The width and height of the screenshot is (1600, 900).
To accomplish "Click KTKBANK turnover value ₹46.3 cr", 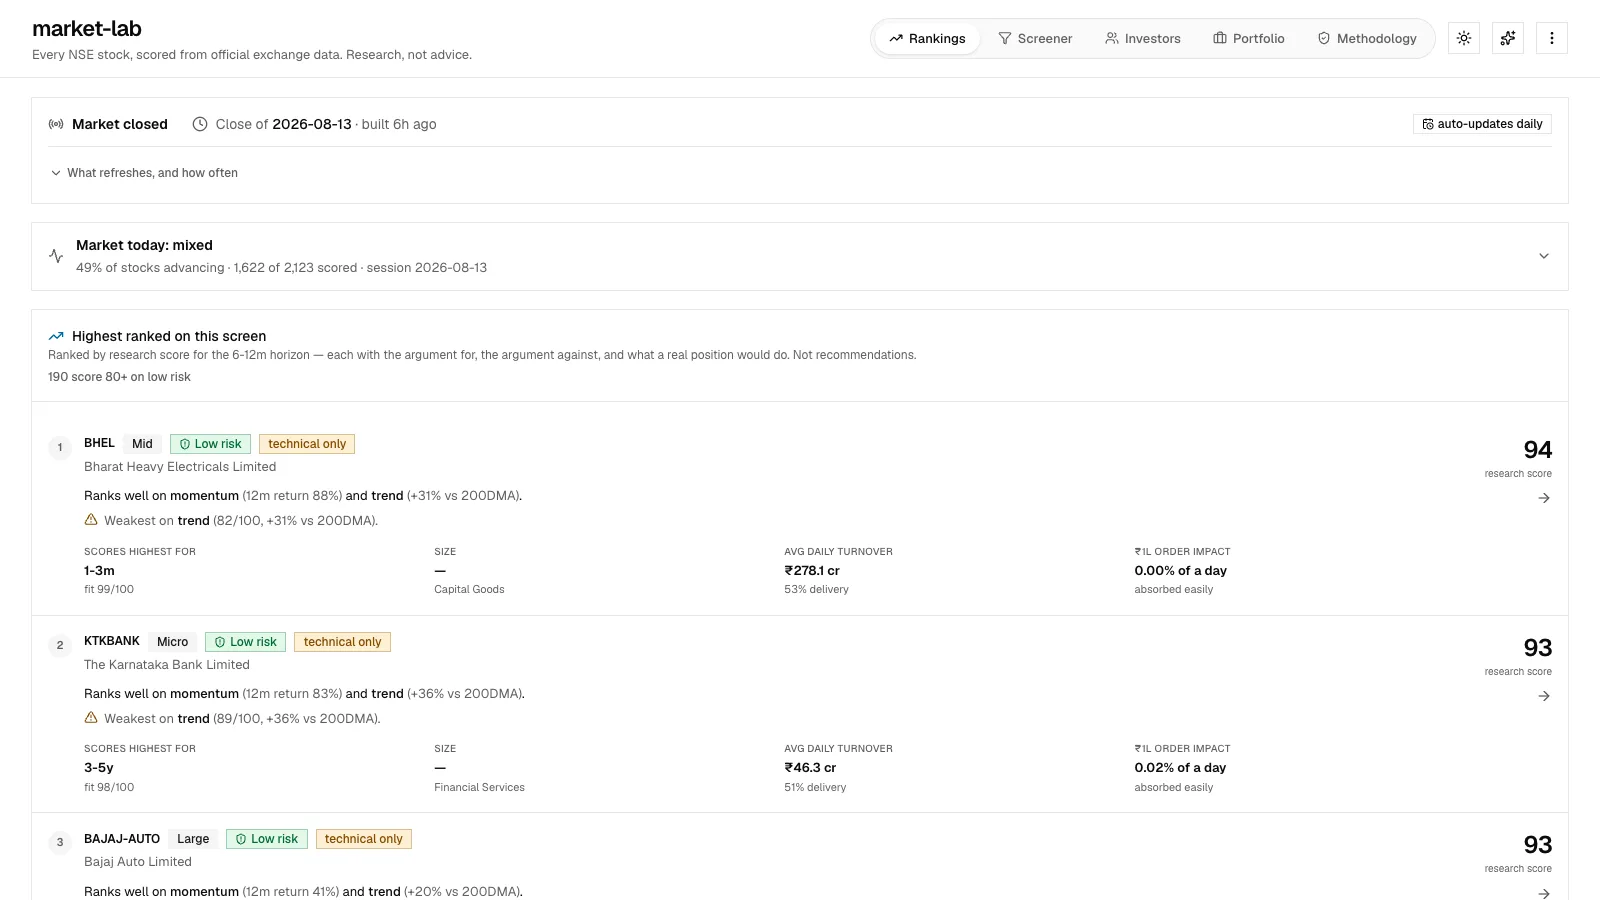I will (810, 768).
